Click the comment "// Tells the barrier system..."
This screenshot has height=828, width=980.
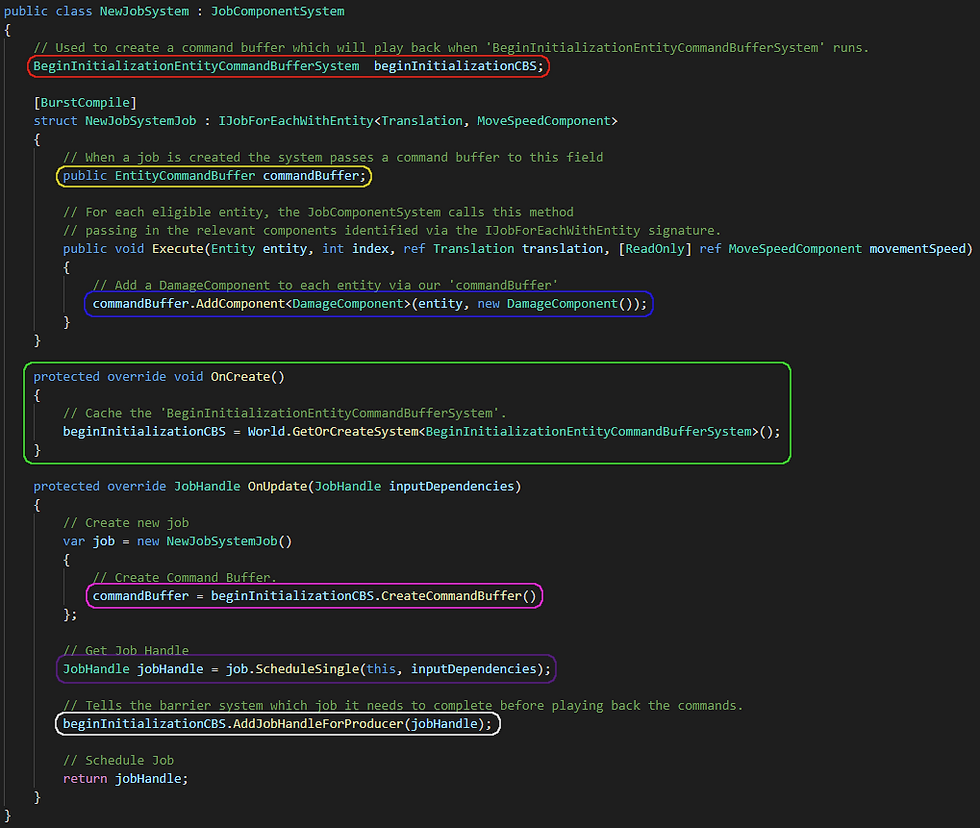point(403,706)
